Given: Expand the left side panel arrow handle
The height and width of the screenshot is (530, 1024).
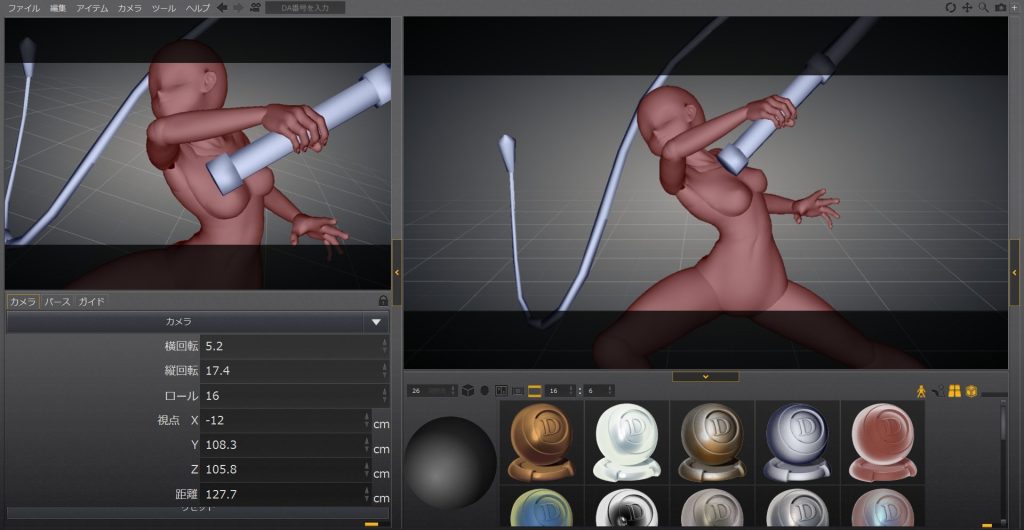Looking at the screenshot, I should click(397, 272).
